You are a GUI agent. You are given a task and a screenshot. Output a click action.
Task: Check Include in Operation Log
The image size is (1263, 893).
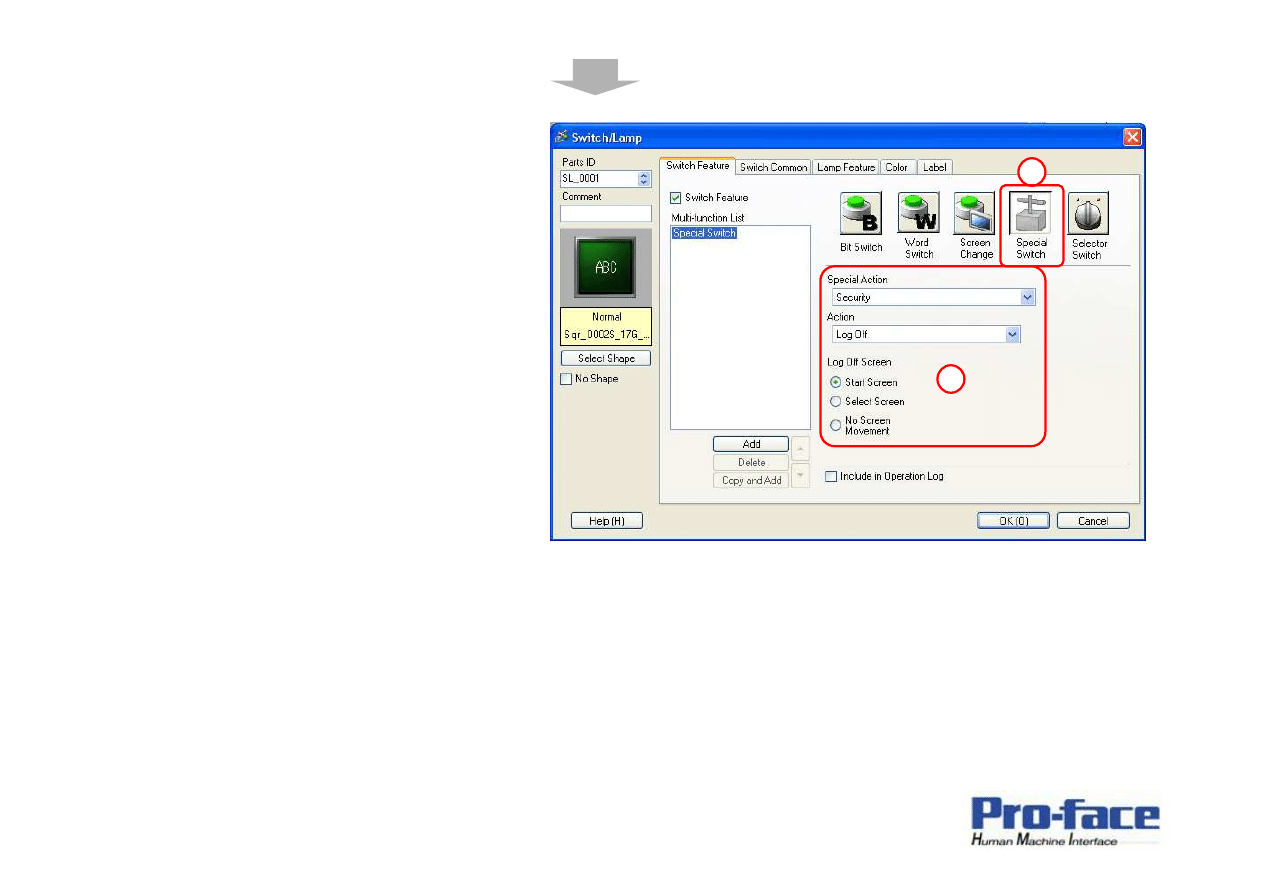pos(831,477)
